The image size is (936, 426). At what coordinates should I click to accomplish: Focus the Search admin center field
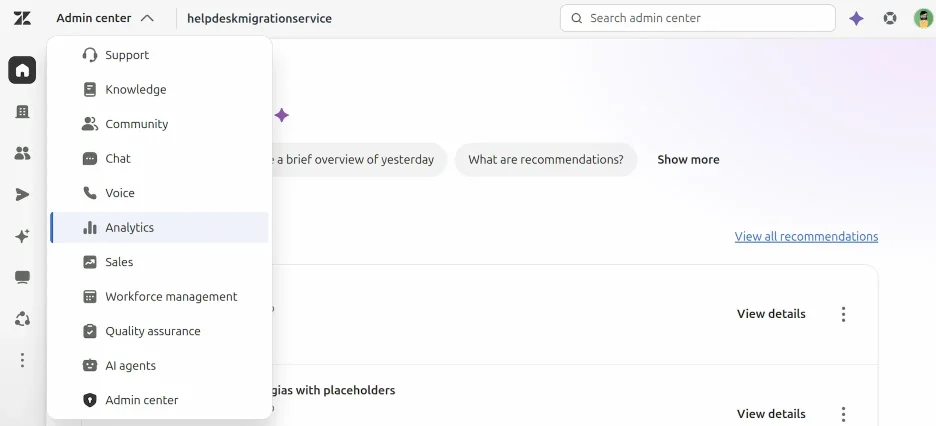click(x=697, y=18)
